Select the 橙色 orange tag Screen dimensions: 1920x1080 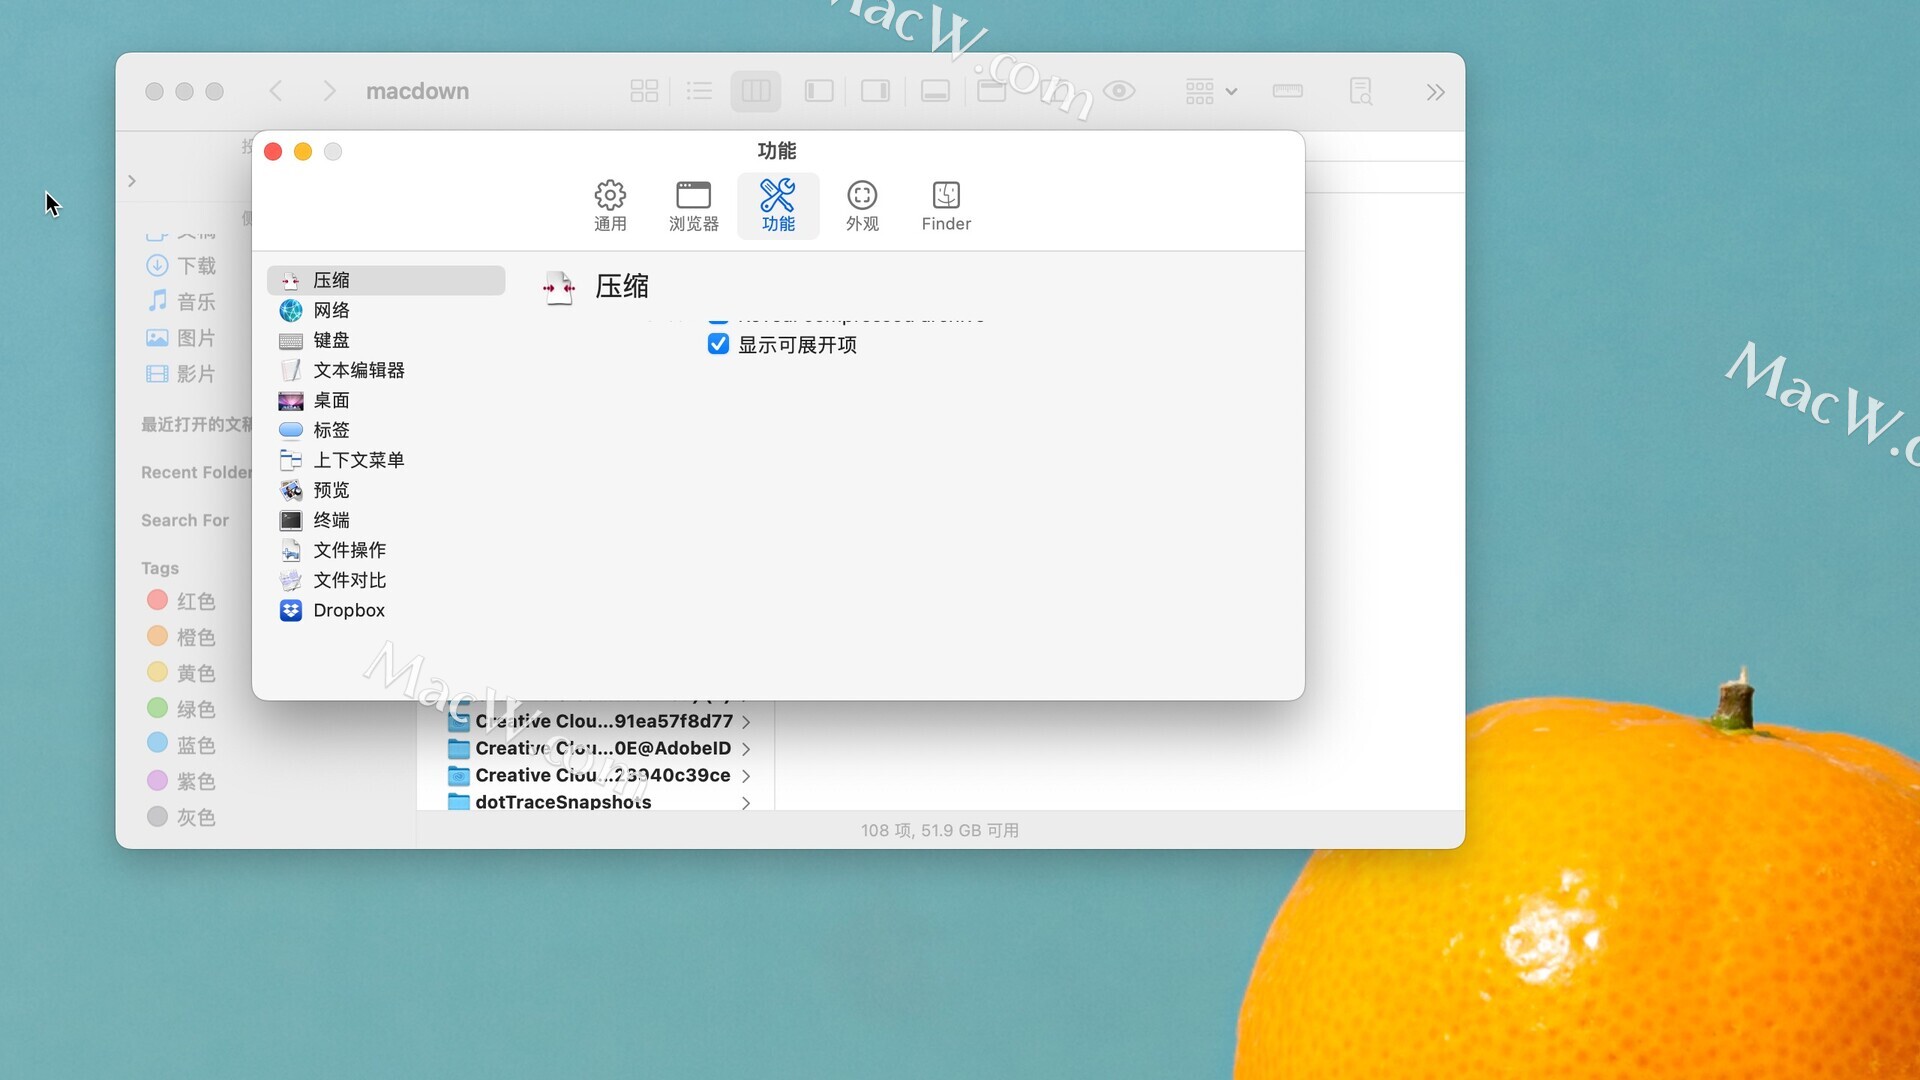(x=181, y=637)
